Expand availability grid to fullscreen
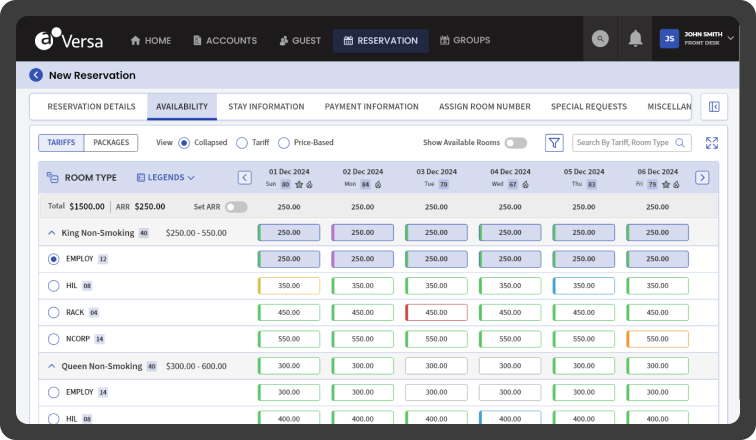756x440 pixels. click(x=711, y=143)
